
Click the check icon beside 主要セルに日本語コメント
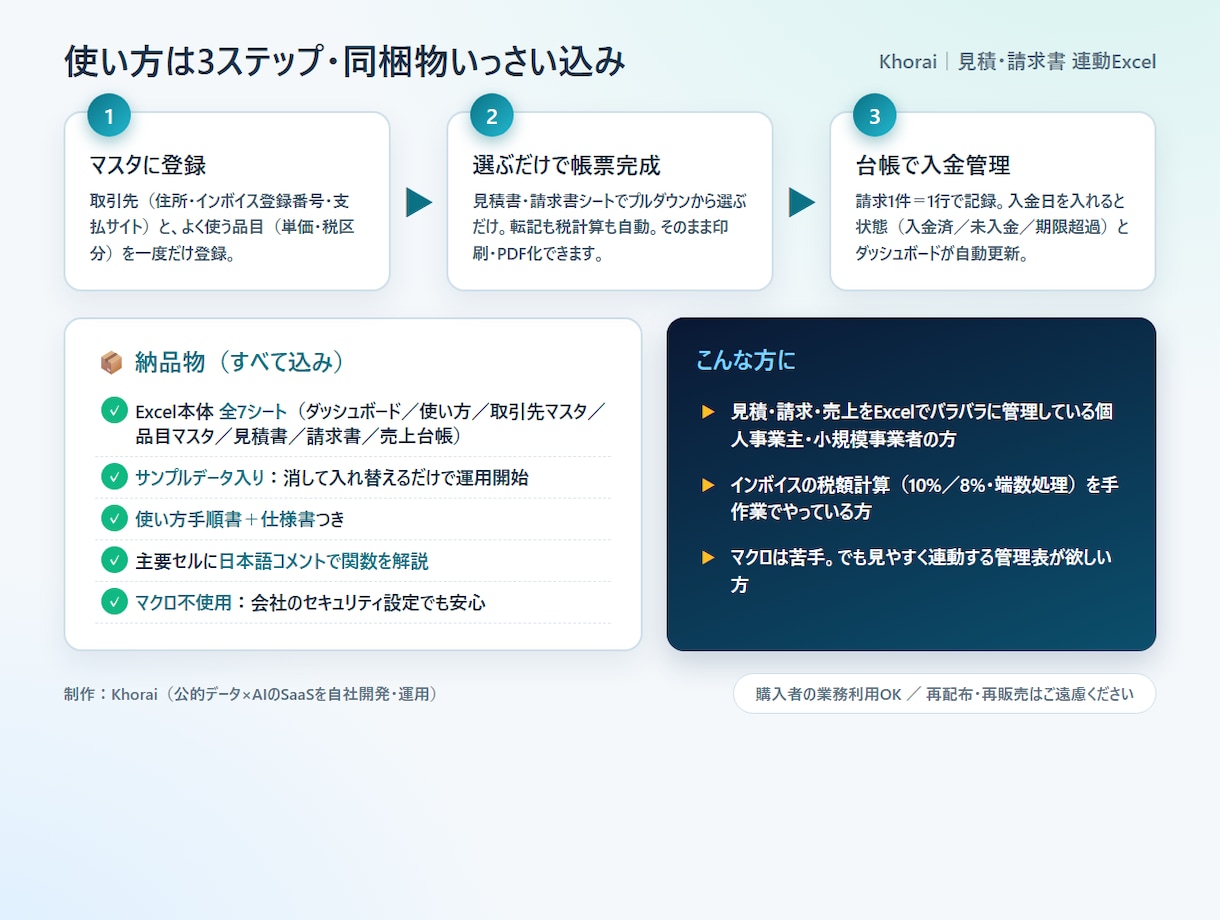(114, 560)
